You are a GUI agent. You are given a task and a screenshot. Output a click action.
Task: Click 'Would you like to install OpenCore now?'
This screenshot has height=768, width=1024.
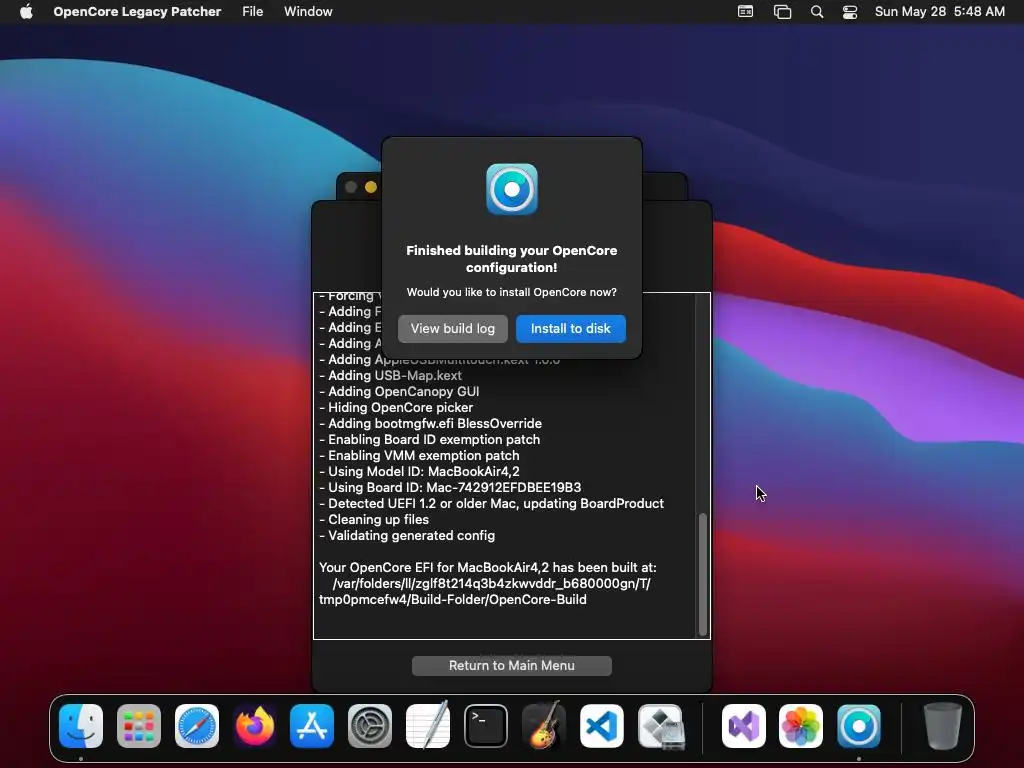coord(511,292)
